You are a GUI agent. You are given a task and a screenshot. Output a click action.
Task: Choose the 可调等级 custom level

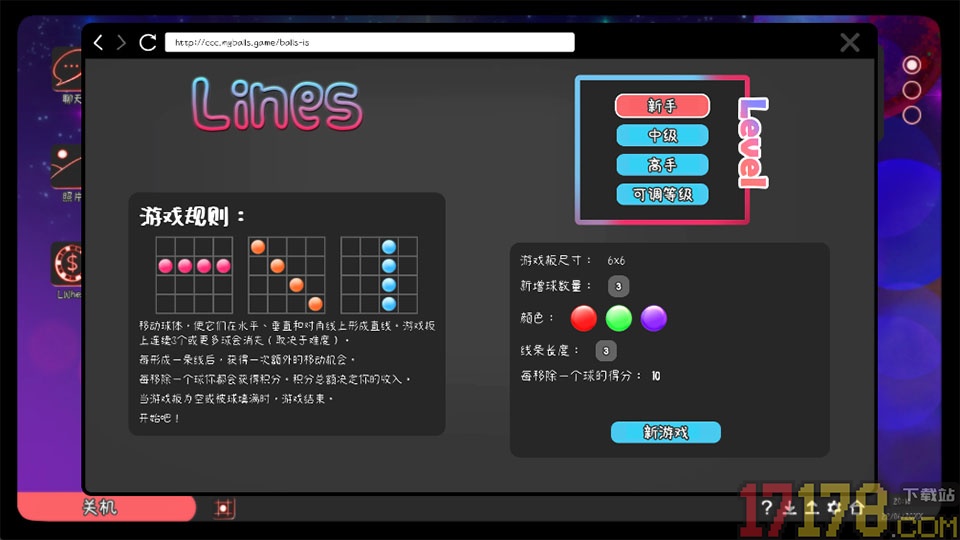click(662, 195)
